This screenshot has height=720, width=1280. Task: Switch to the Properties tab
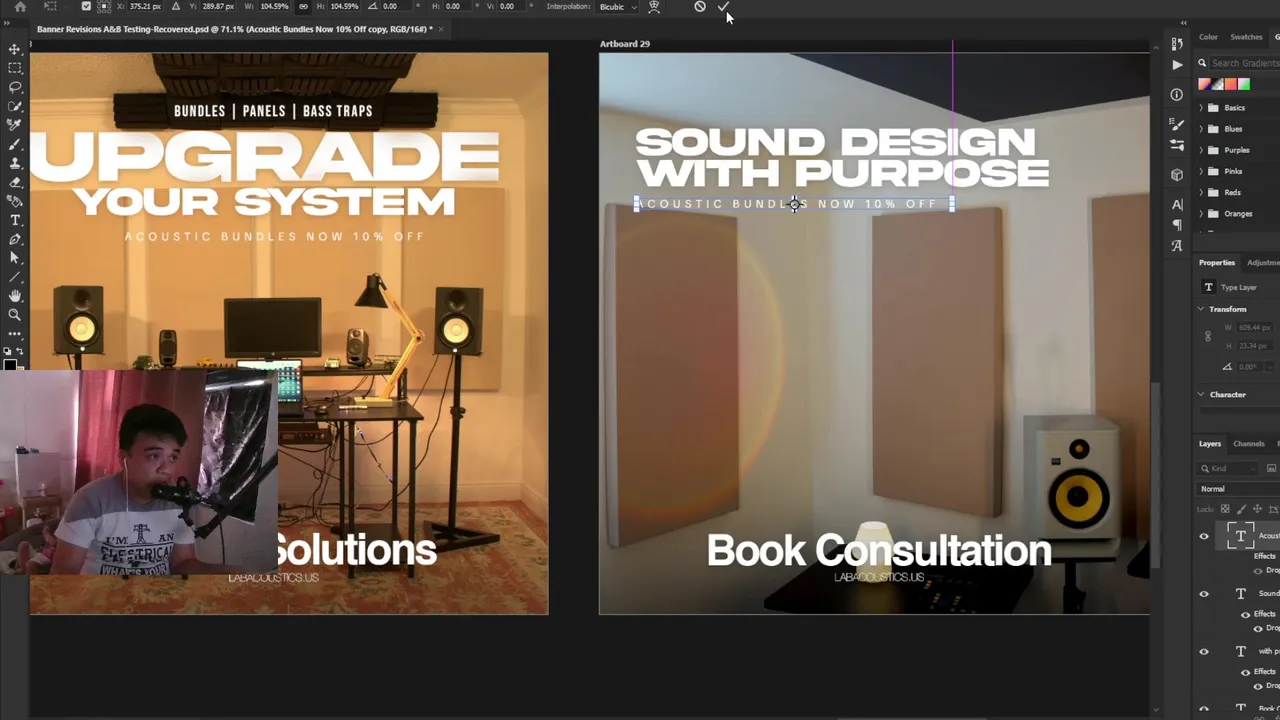[x=1217, y=262]
